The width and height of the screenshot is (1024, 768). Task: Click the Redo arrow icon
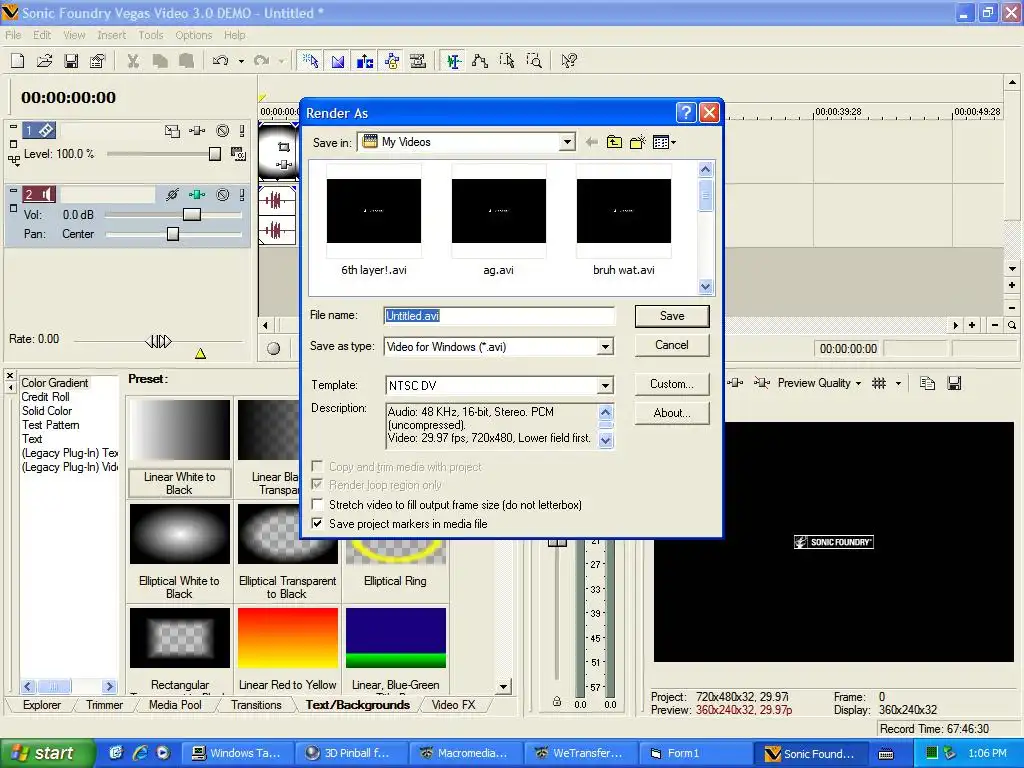tap(261, 61)
